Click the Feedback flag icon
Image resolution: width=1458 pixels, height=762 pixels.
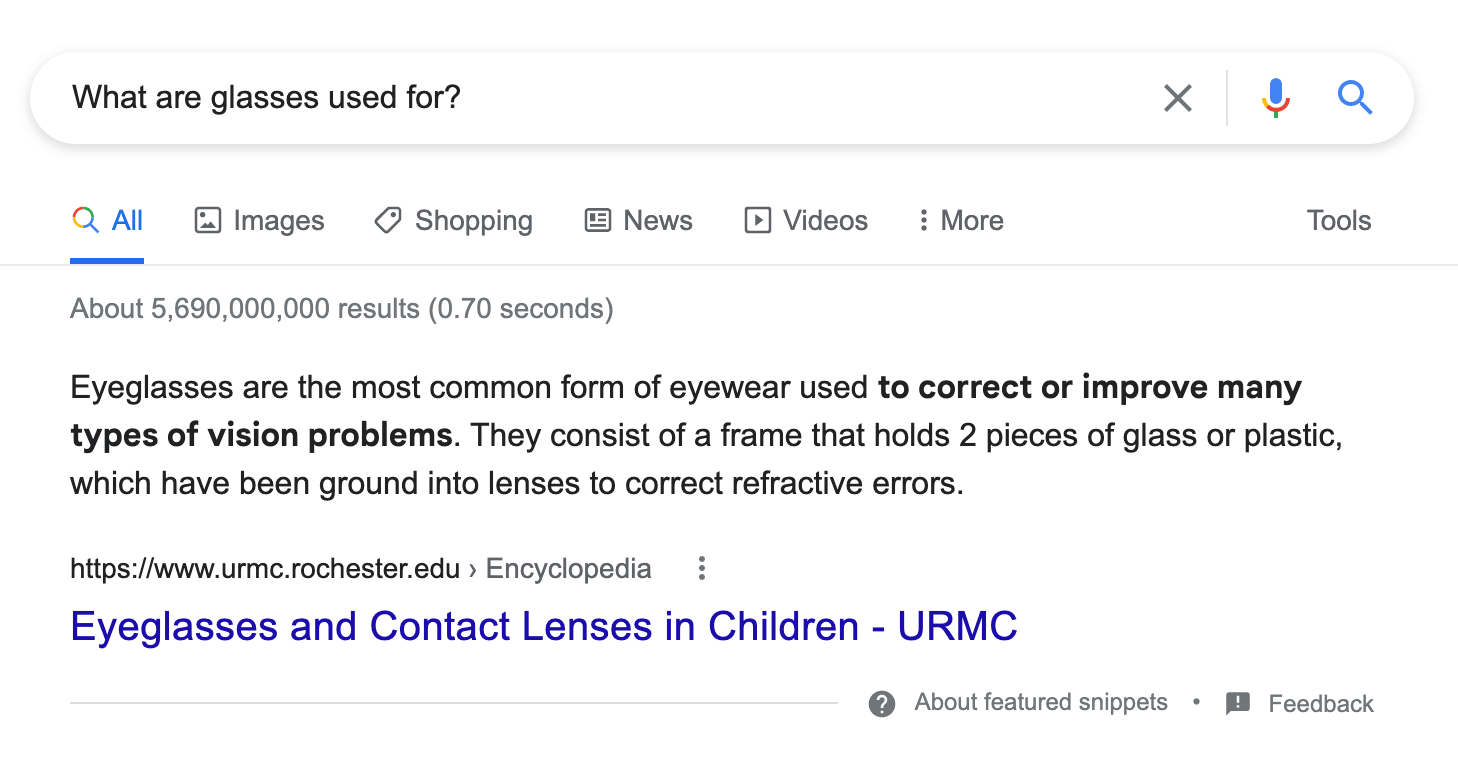tap(1238, 704)
